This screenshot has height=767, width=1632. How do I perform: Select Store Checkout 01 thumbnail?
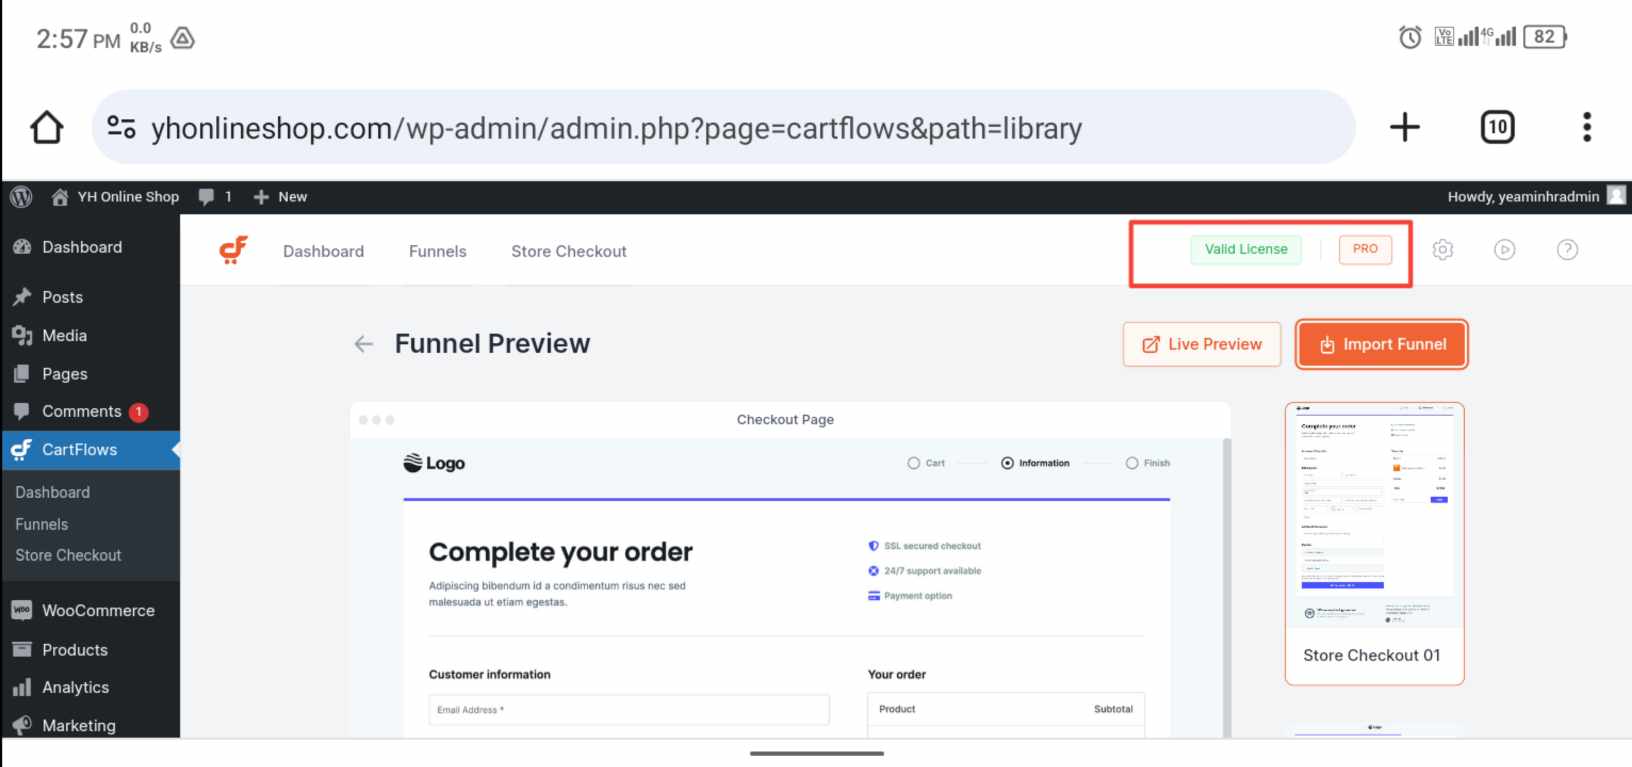[1375, 544]
